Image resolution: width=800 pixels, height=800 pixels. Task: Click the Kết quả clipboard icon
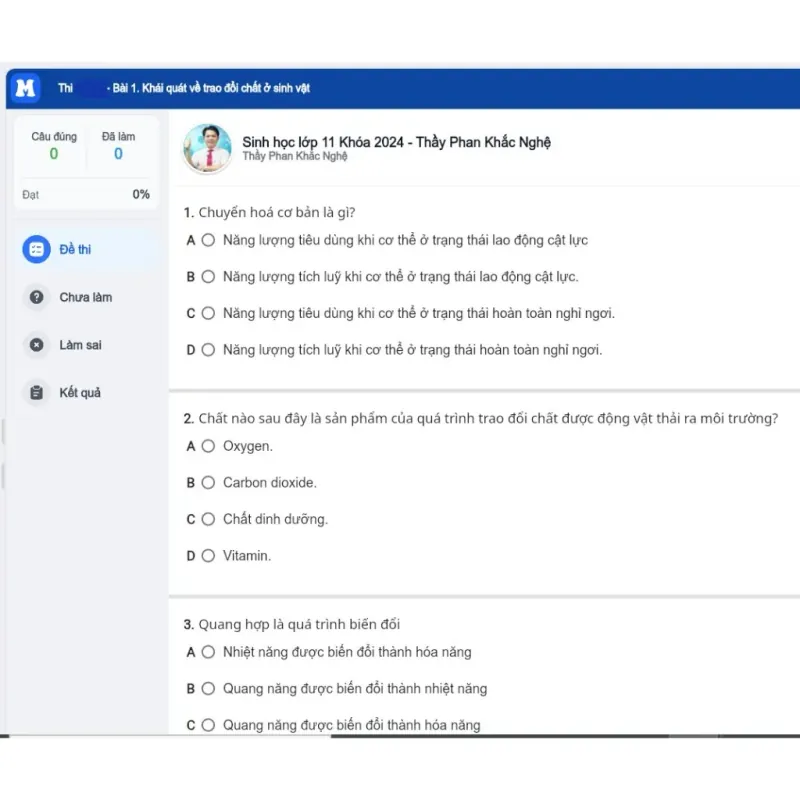point(37,393)
